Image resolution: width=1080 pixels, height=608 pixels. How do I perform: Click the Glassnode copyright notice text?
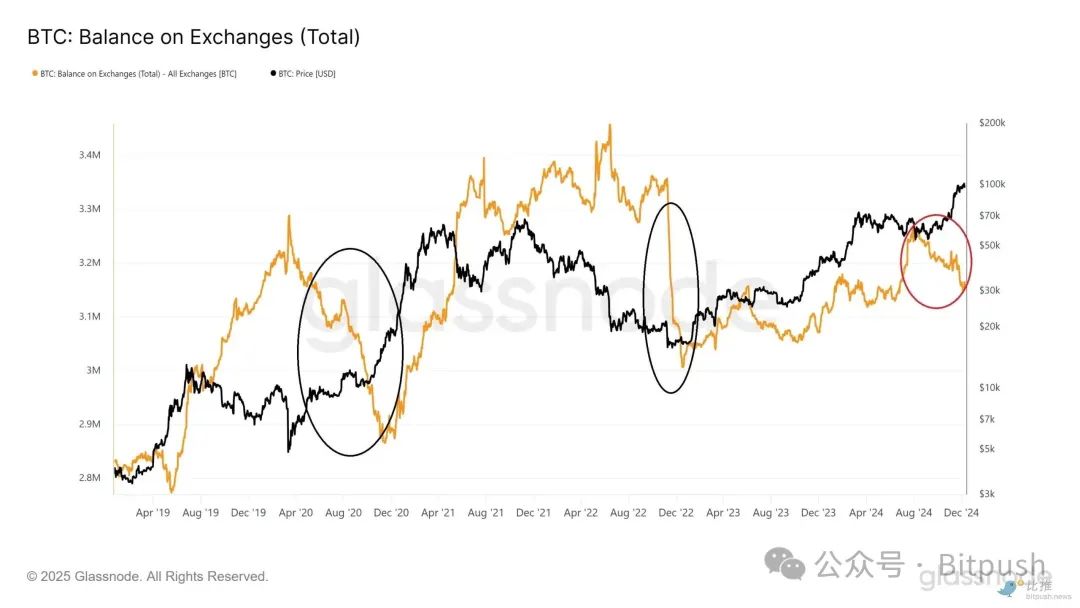pyautogui.click(x=147, y=576)
